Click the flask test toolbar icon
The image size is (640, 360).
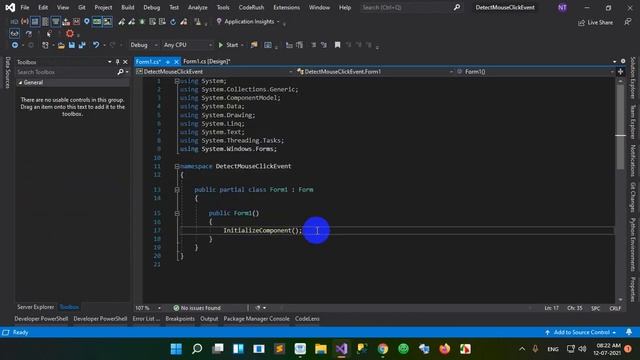[x=198, y=22]
